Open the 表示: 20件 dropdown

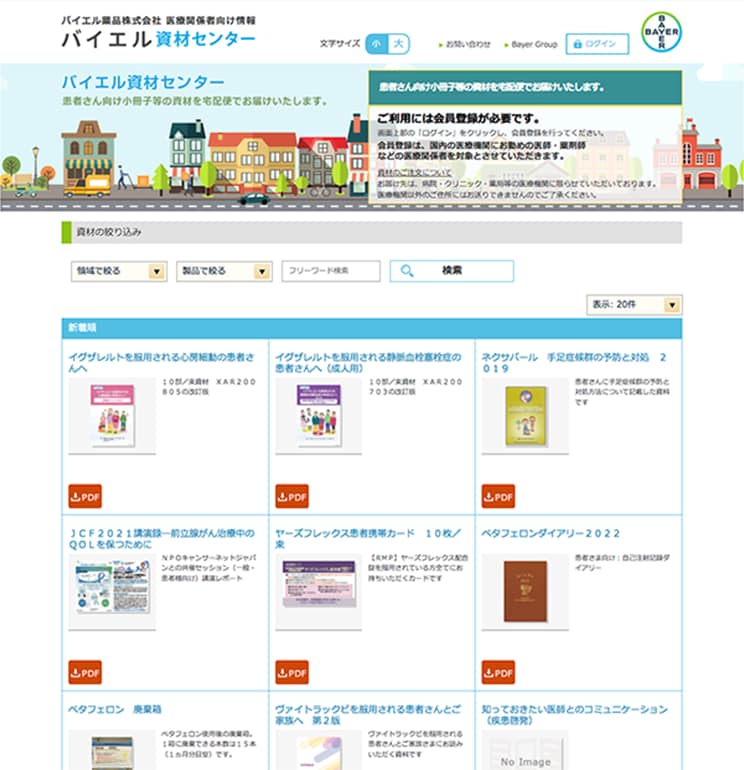tap(634, 305)
